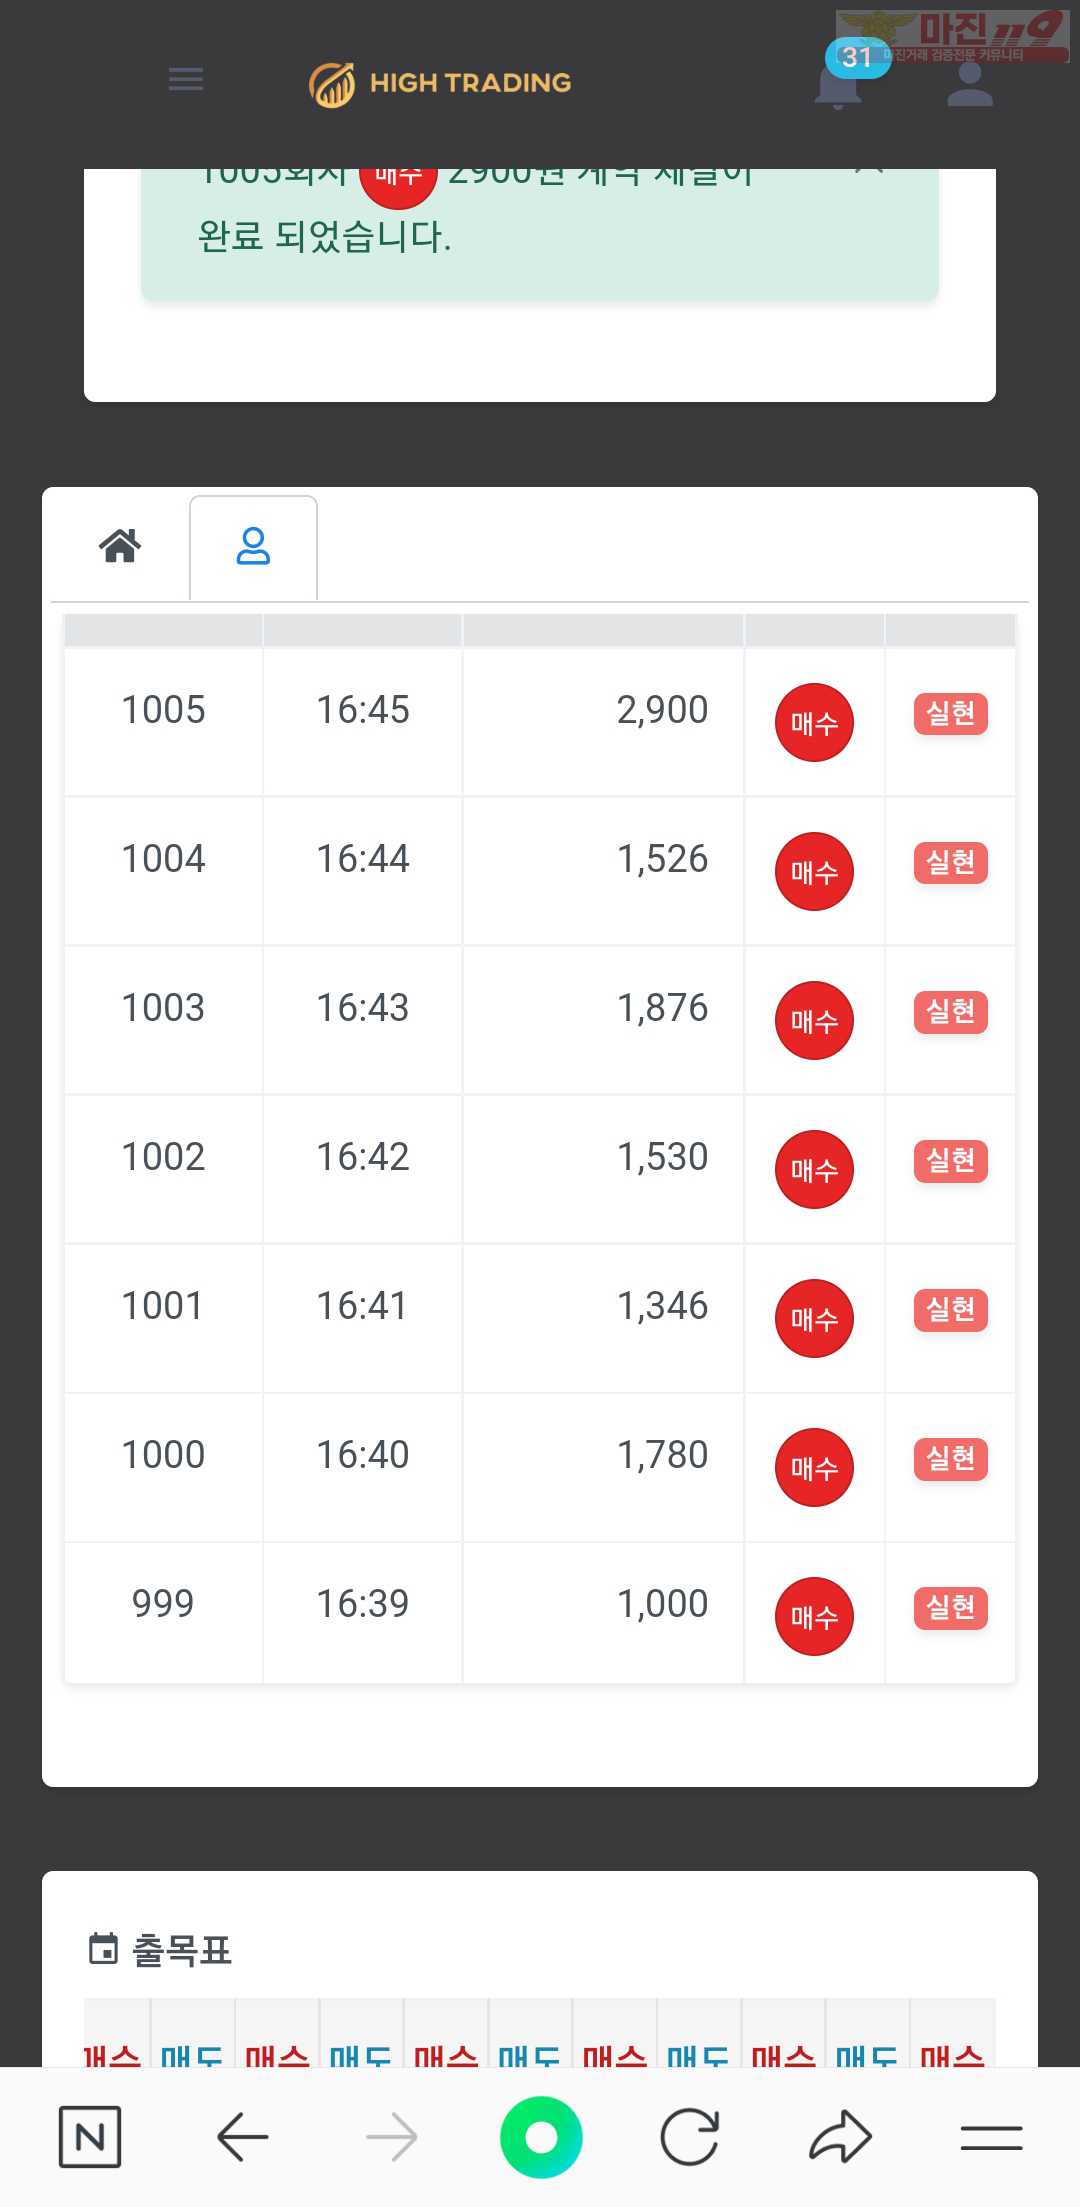
Task: Reload the page with refresh icon
Action: pyautogui.click(x=690, y=2137)
